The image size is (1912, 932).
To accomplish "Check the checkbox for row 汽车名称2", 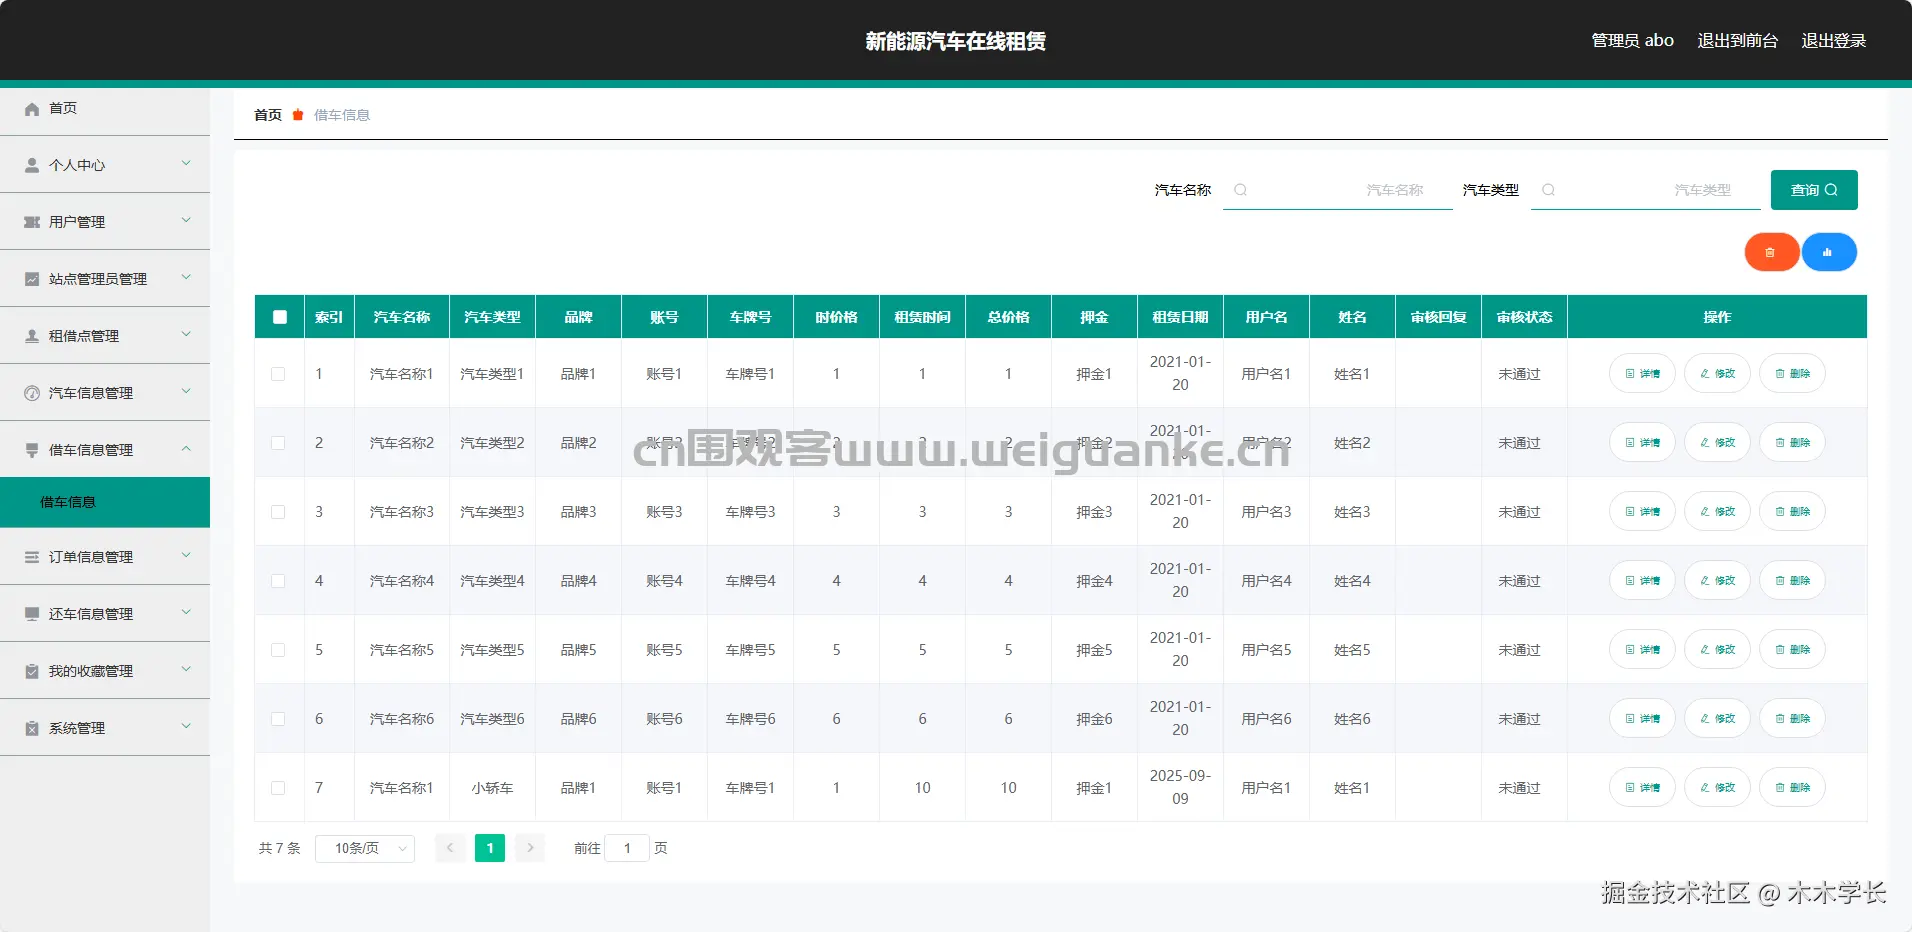I will (278, 443).
